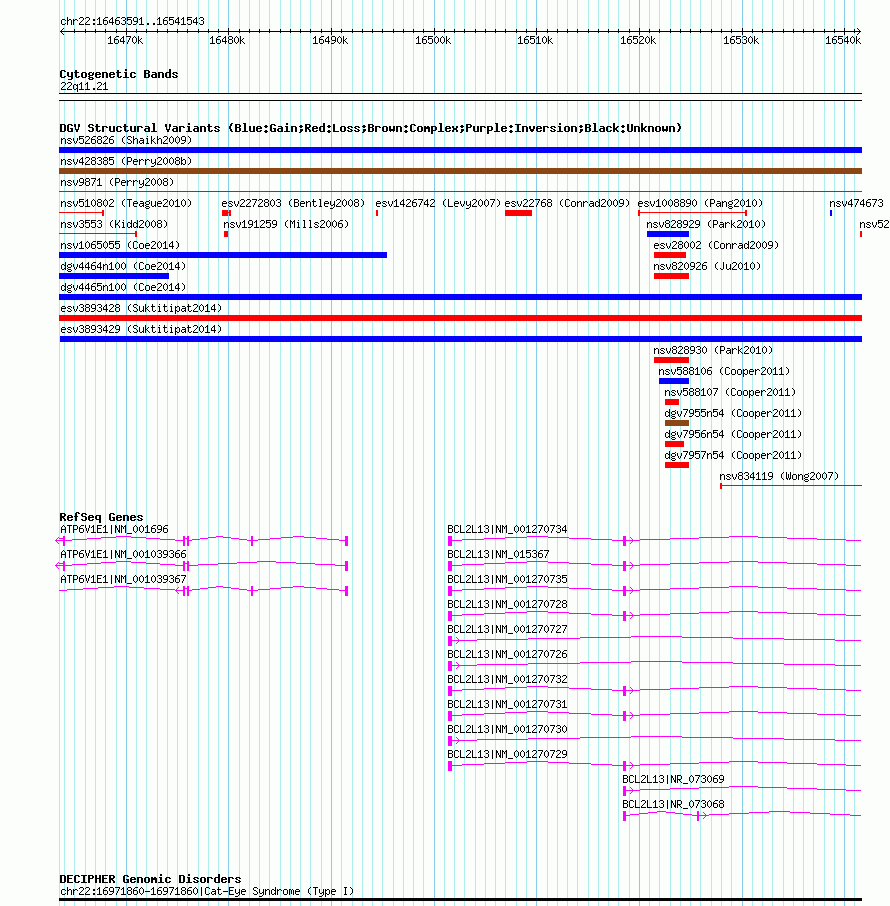Select the nsv9871 (Perry2008) label
Viewport: 890px width, 906px height.
tap(117, 182)
